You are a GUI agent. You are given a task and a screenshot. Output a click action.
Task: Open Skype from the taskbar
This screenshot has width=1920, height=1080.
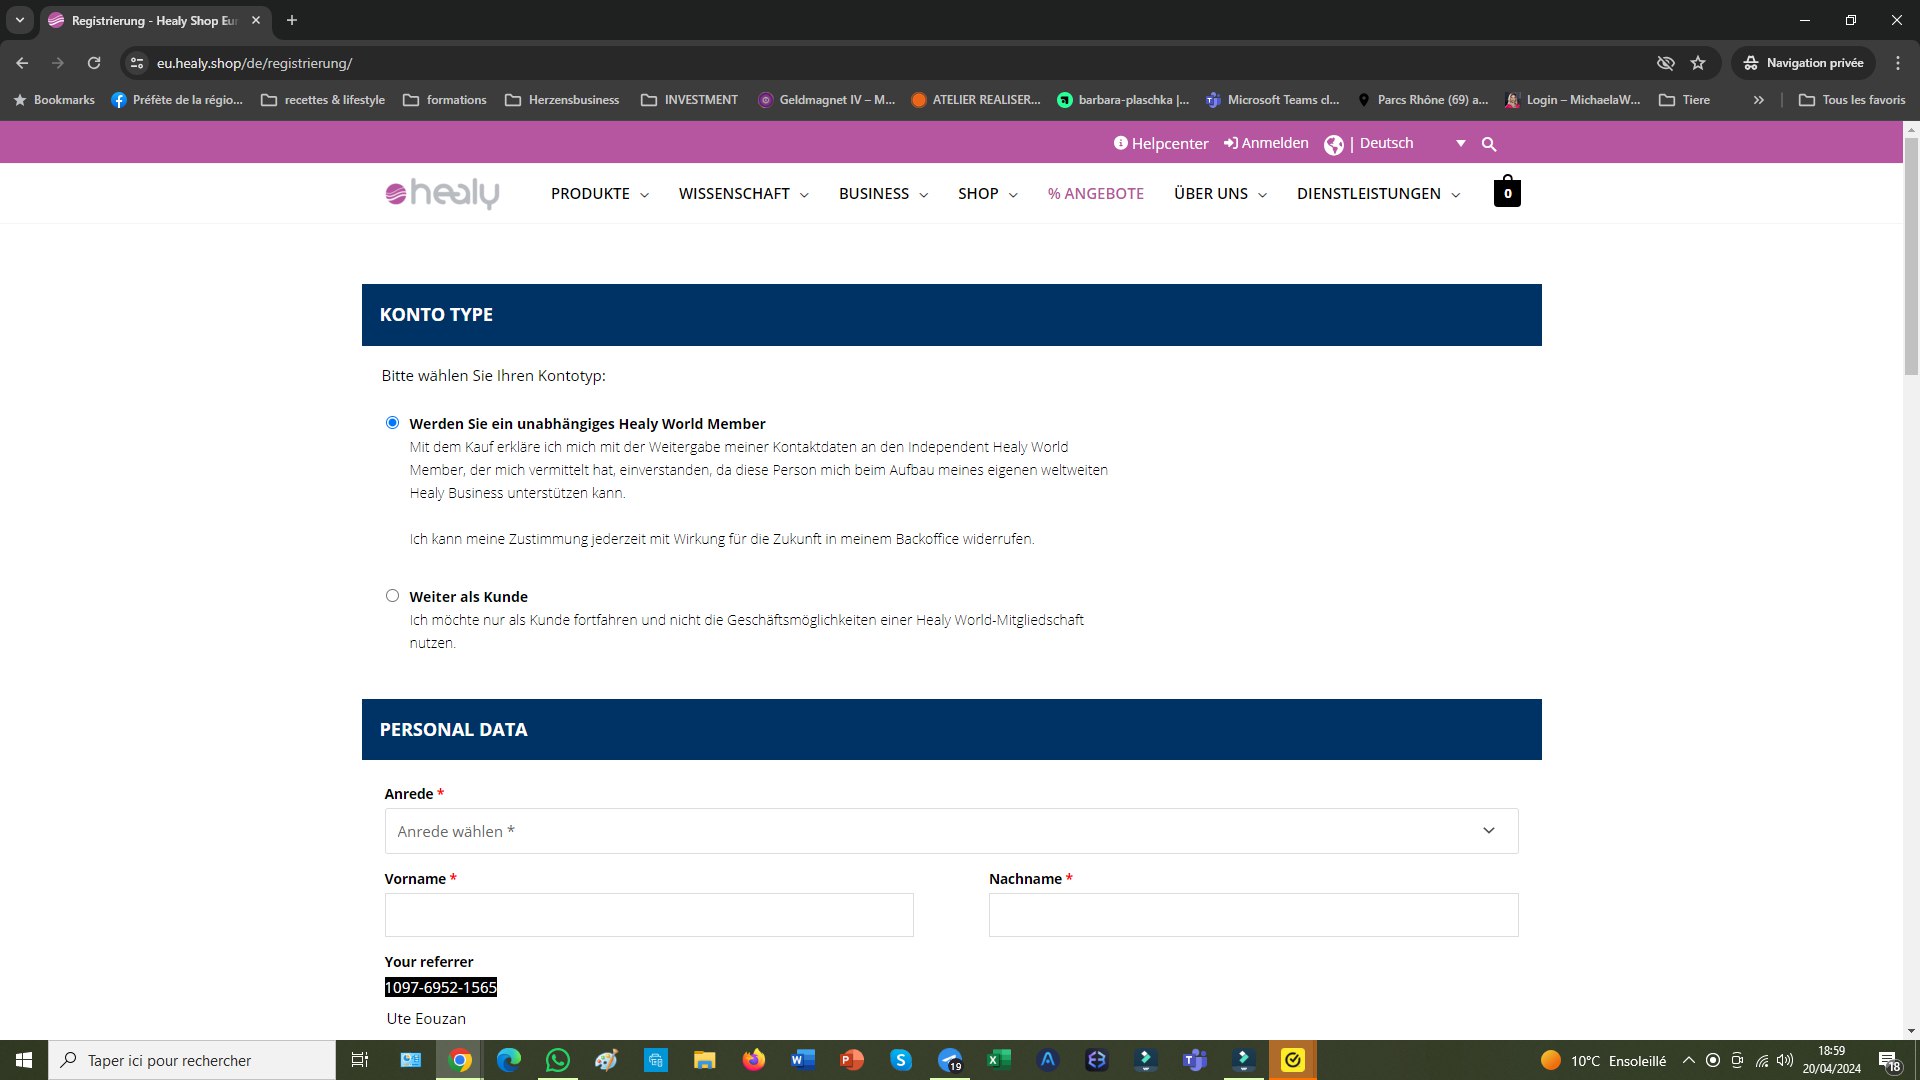point(901,1060)
